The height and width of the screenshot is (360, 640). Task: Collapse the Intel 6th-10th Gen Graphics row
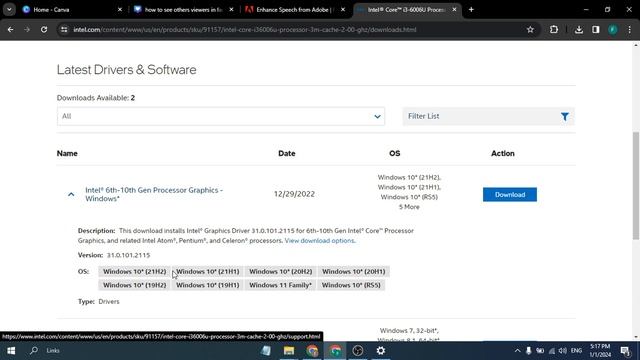pyautogui.click(x=71, y=194)
